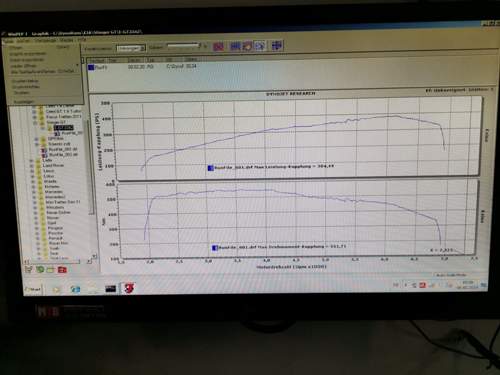Select the highlighted folder in the tree
Screen dimensions: 500x375
(63, 128)
